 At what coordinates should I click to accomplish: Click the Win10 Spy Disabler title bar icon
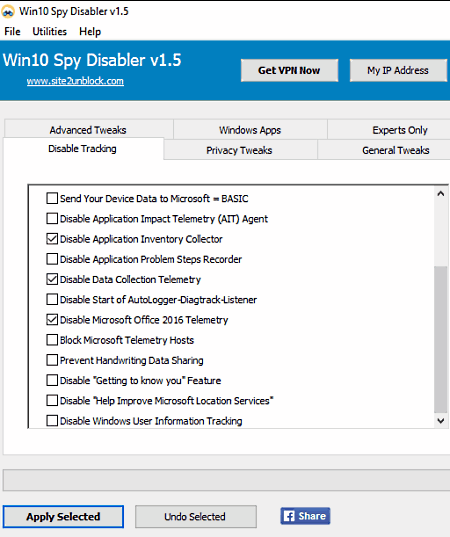(8, 12)
